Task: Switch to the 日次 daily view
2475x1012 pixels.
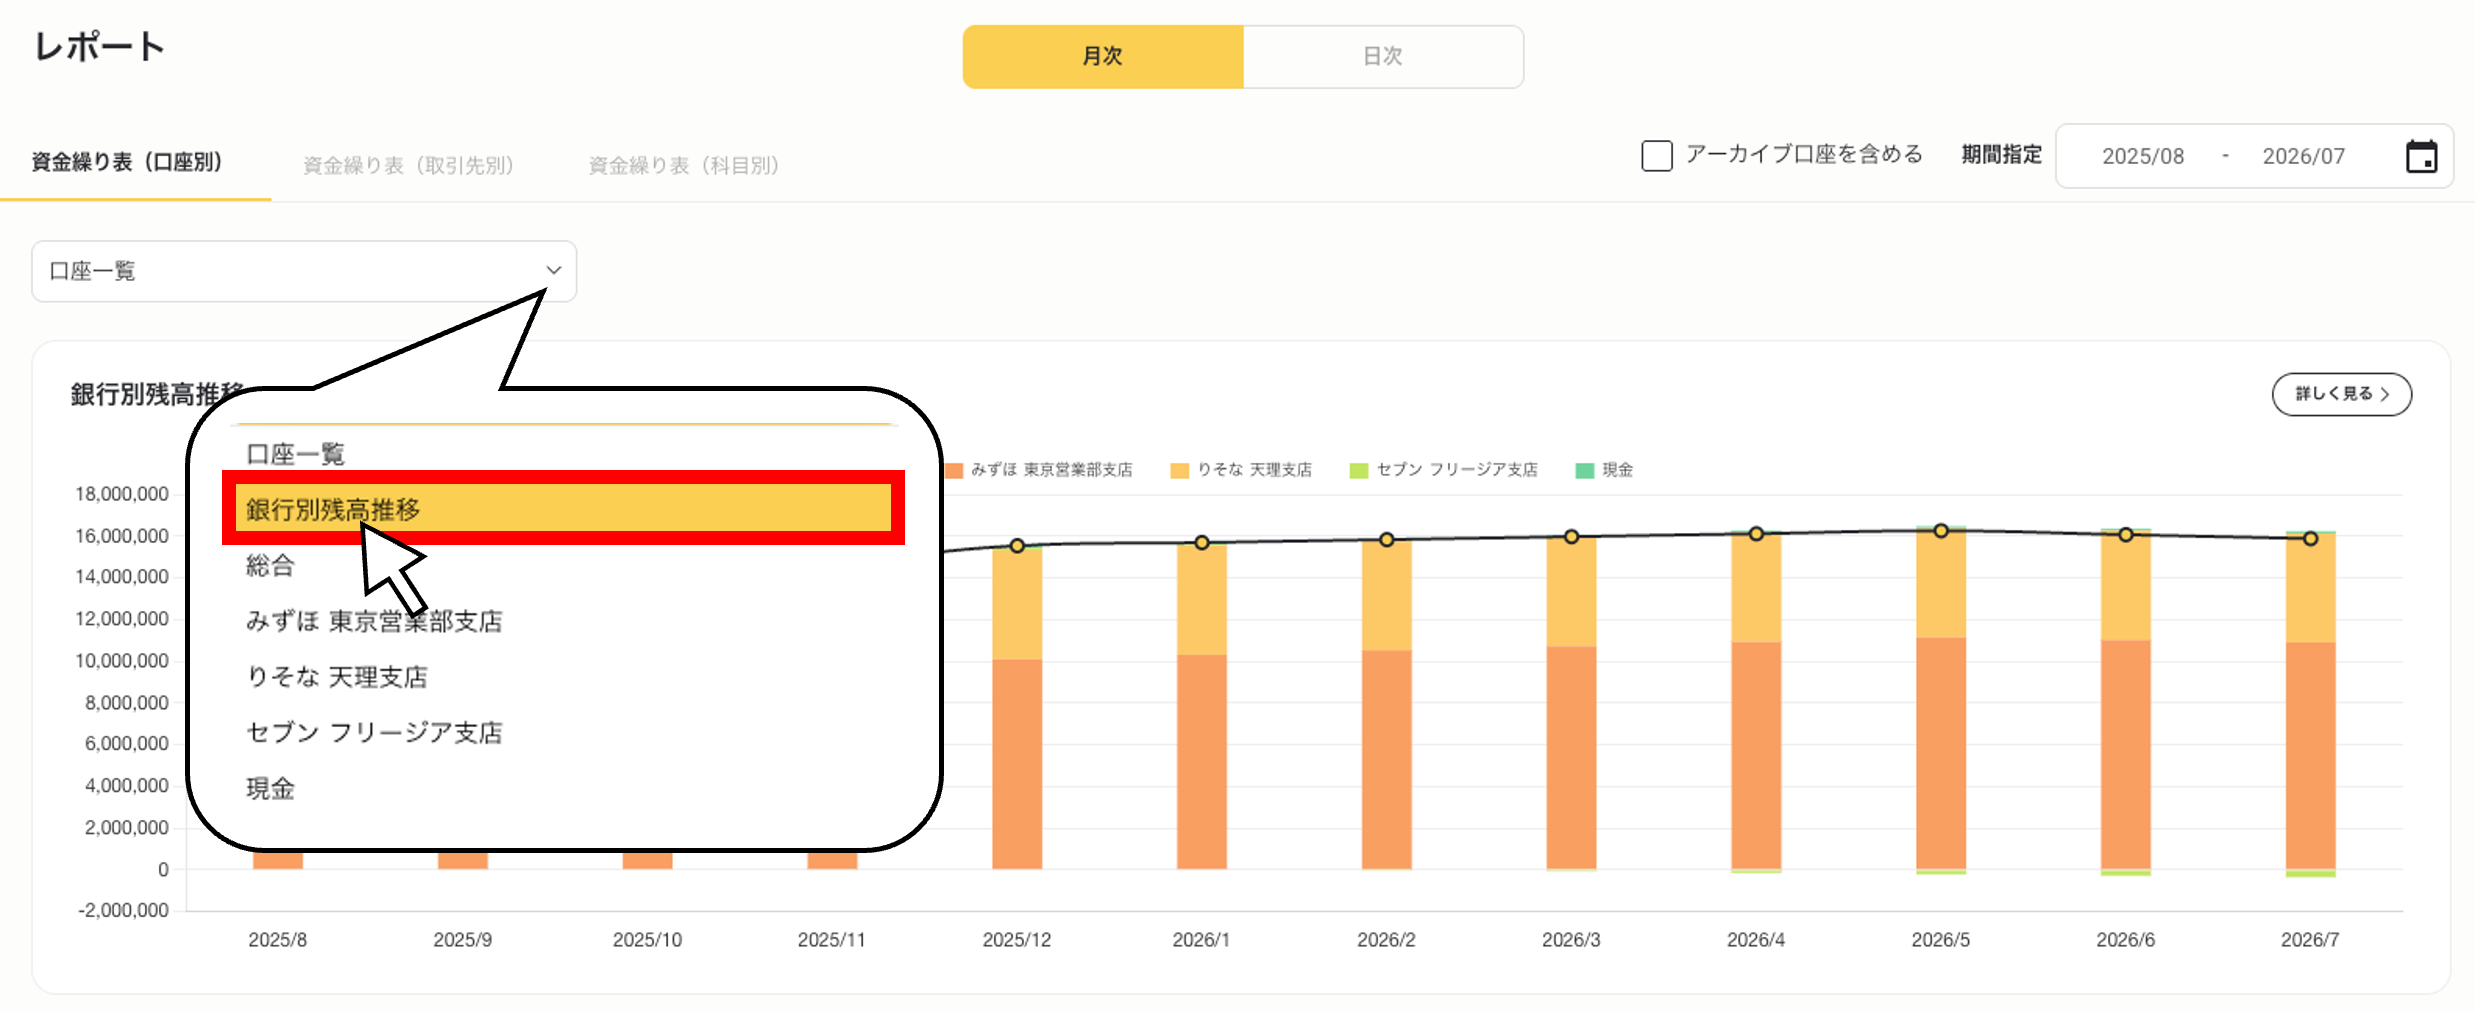Action: [x=1383, y=57]
